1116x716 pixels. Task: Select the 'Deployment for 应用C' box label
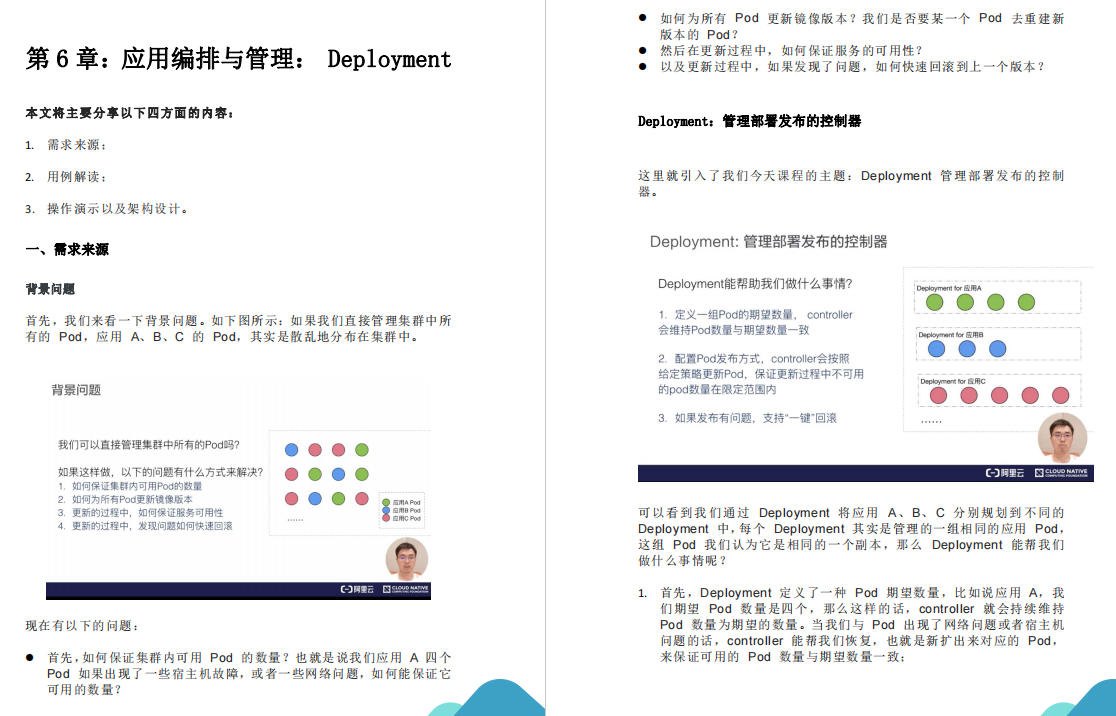pos(952,381)
